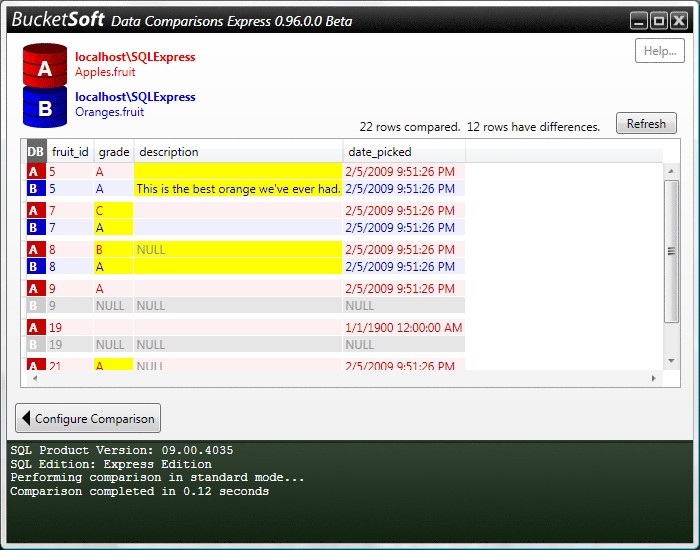Image resolution: width=700 pixels, height=550 pixels.
Task: Go back to Configure Comparison
Action: point(88,418)
